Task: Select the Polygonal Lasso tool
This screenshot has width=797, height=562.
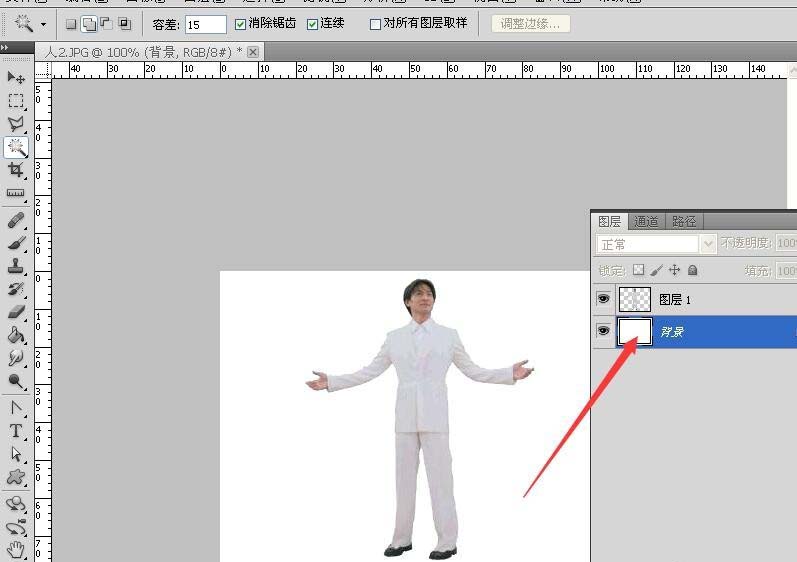Action: pos(16,123)
